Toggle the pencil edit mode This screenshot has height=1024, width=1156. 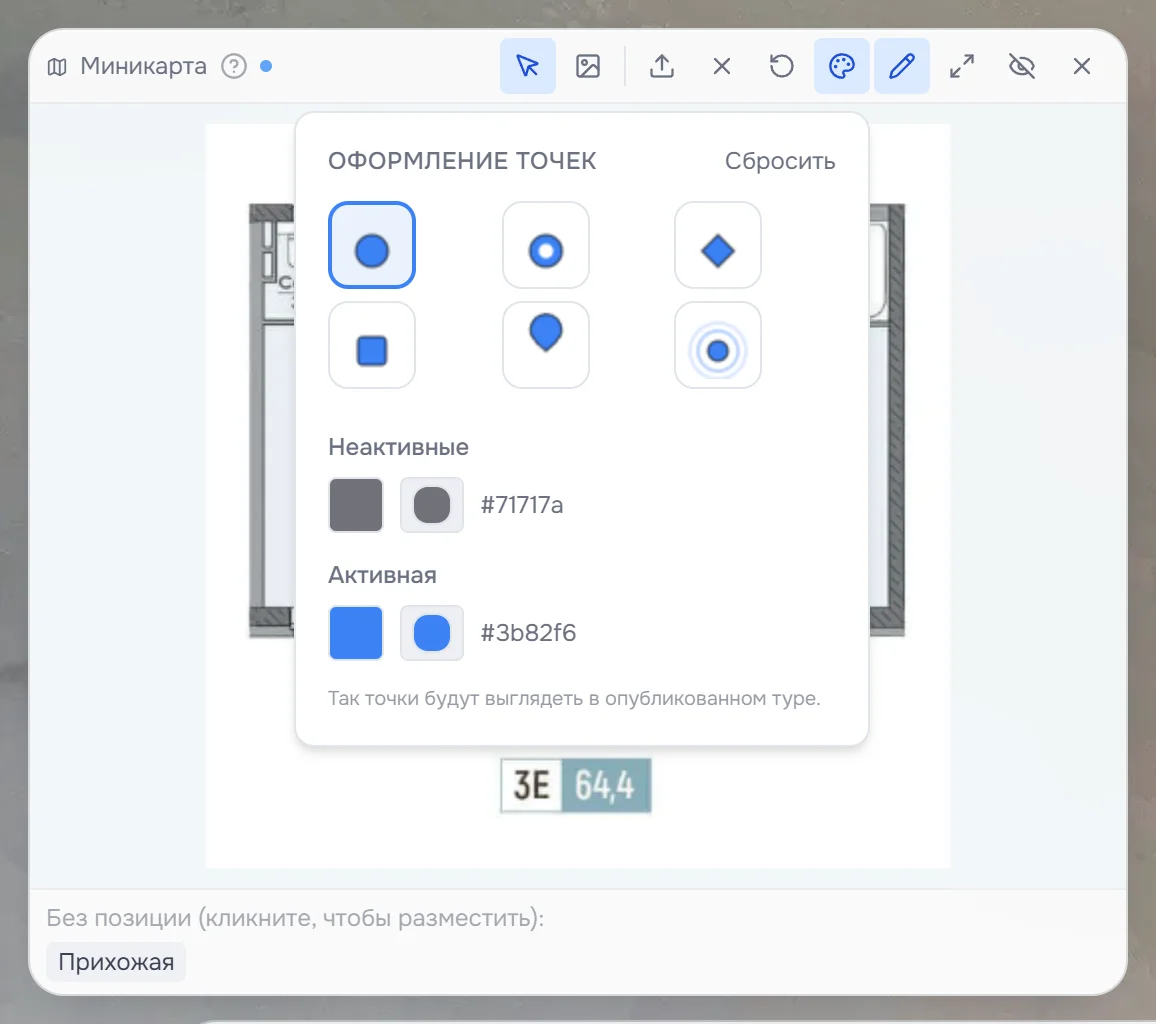902,66
